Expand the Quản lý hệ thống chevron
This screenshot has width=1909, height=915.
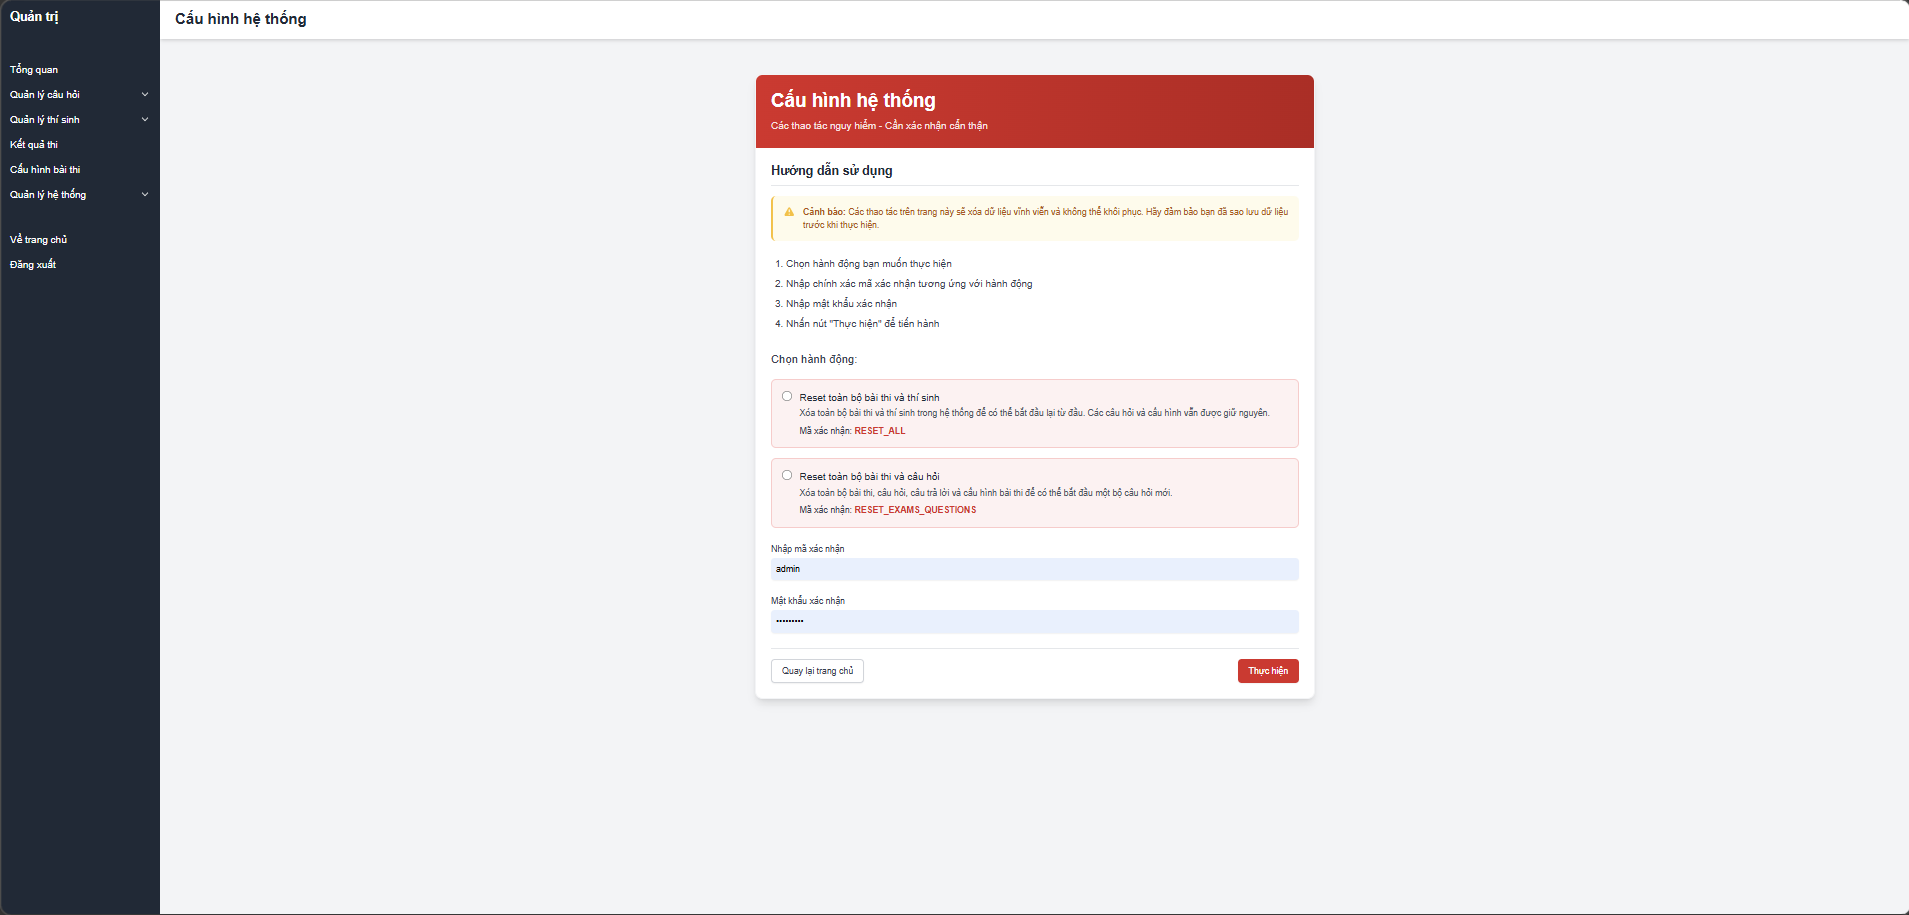coord(145,195)
